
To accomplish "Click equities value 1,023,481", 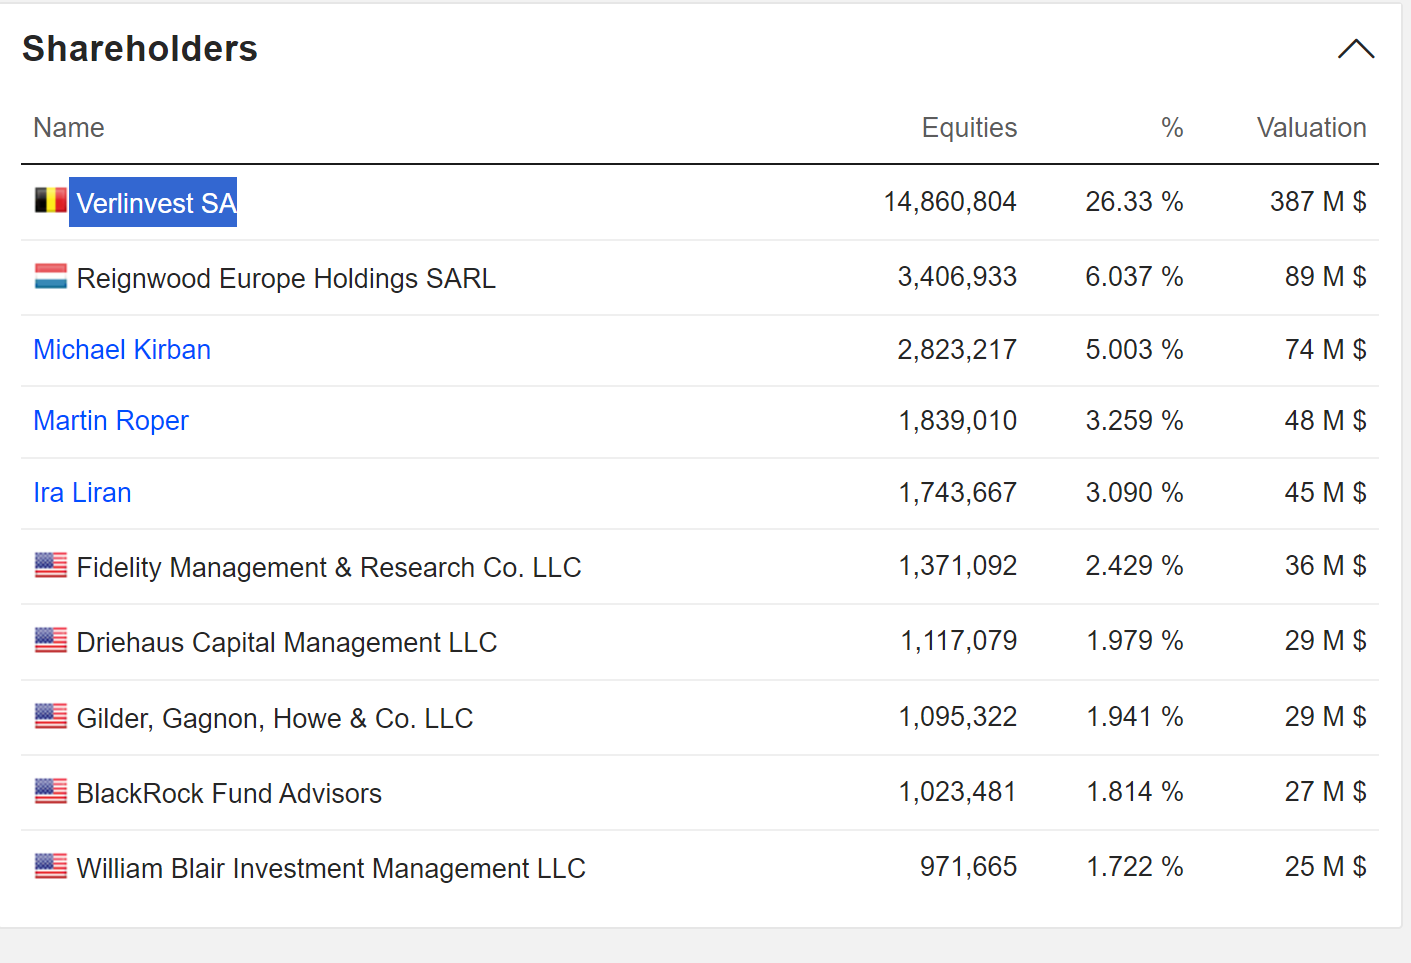I will point(958,791).
